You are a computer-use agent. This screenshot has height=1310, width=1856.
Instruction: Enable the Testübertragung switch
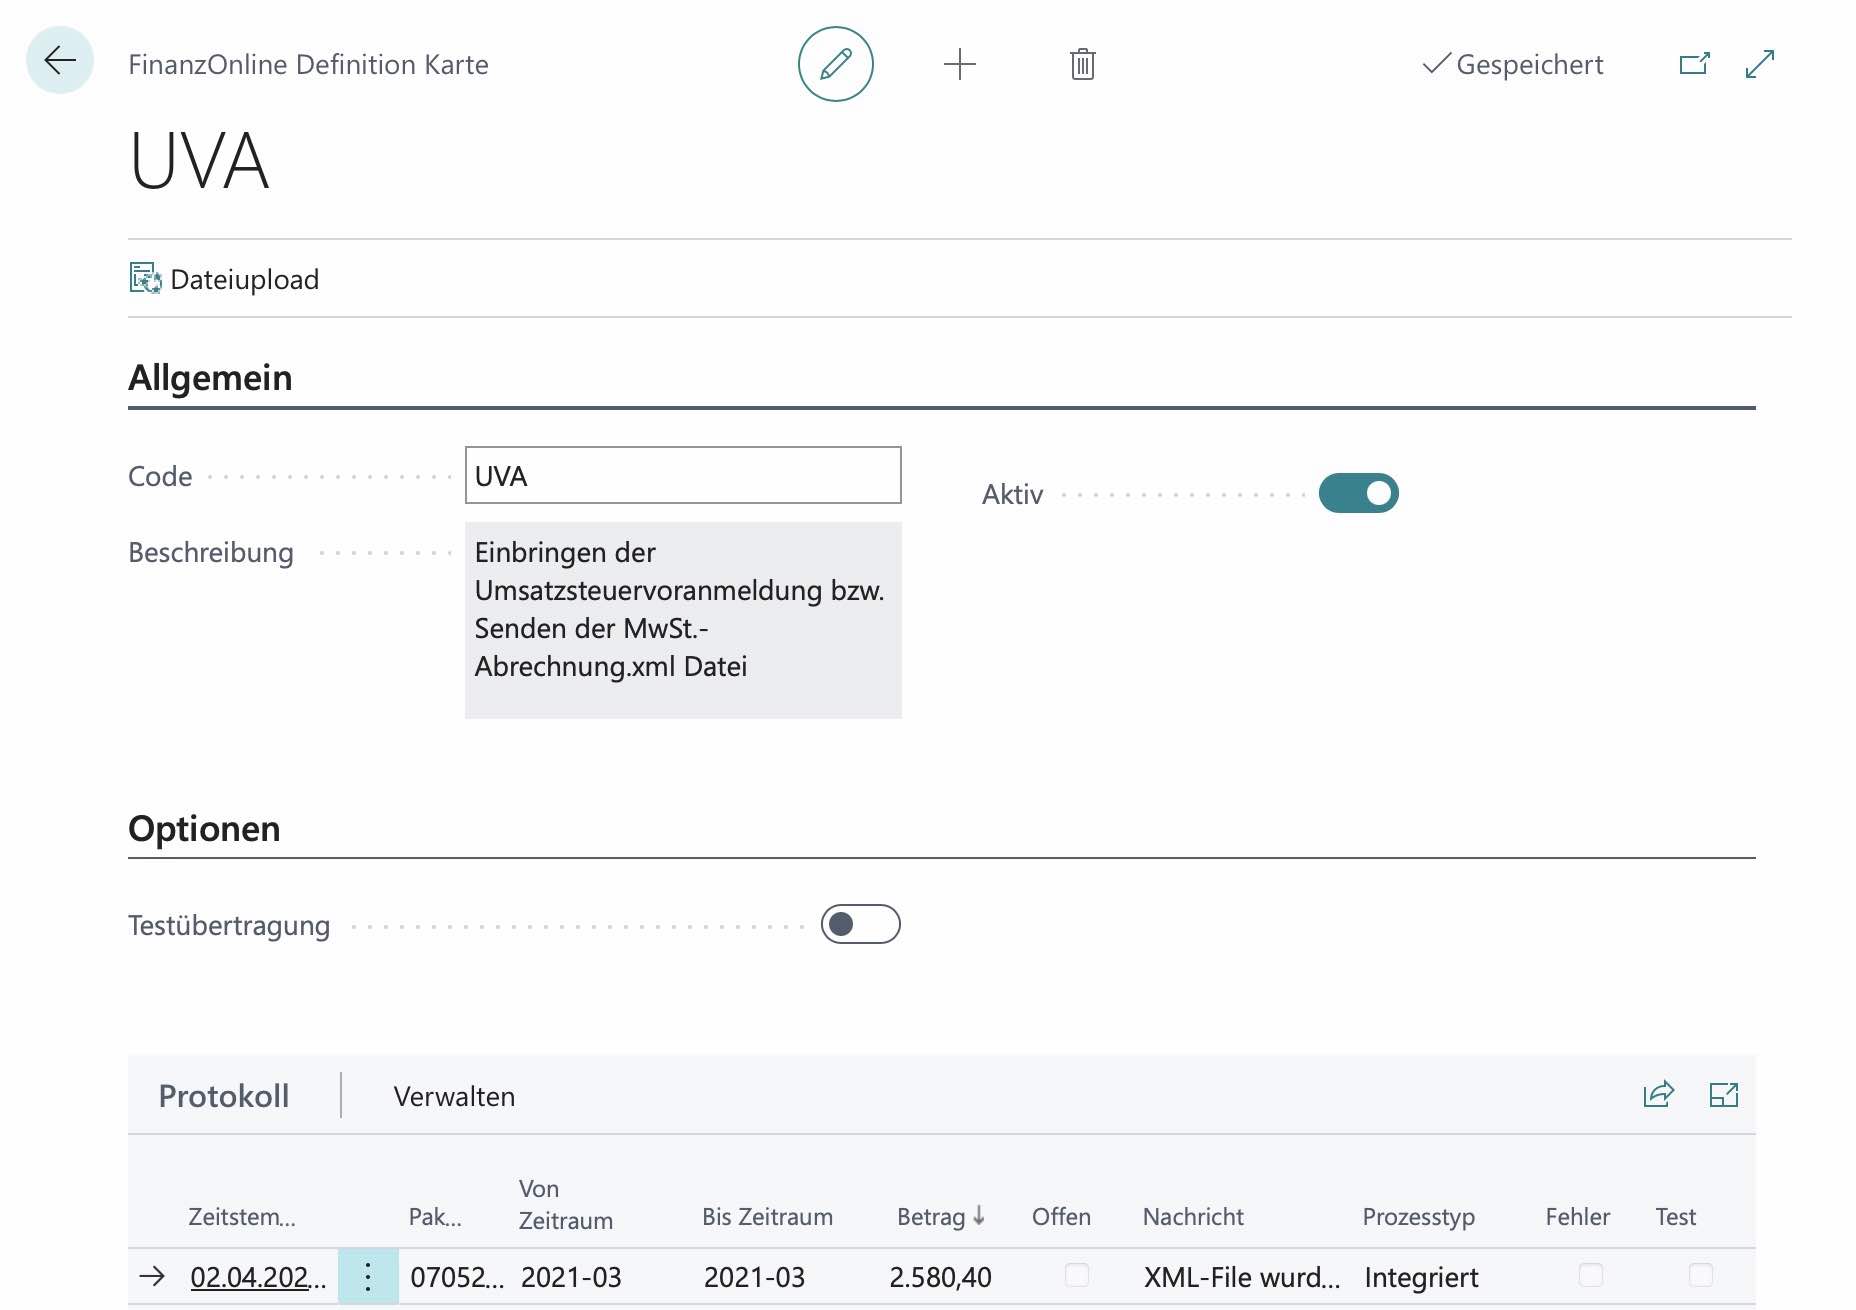[x=860, y=924]
